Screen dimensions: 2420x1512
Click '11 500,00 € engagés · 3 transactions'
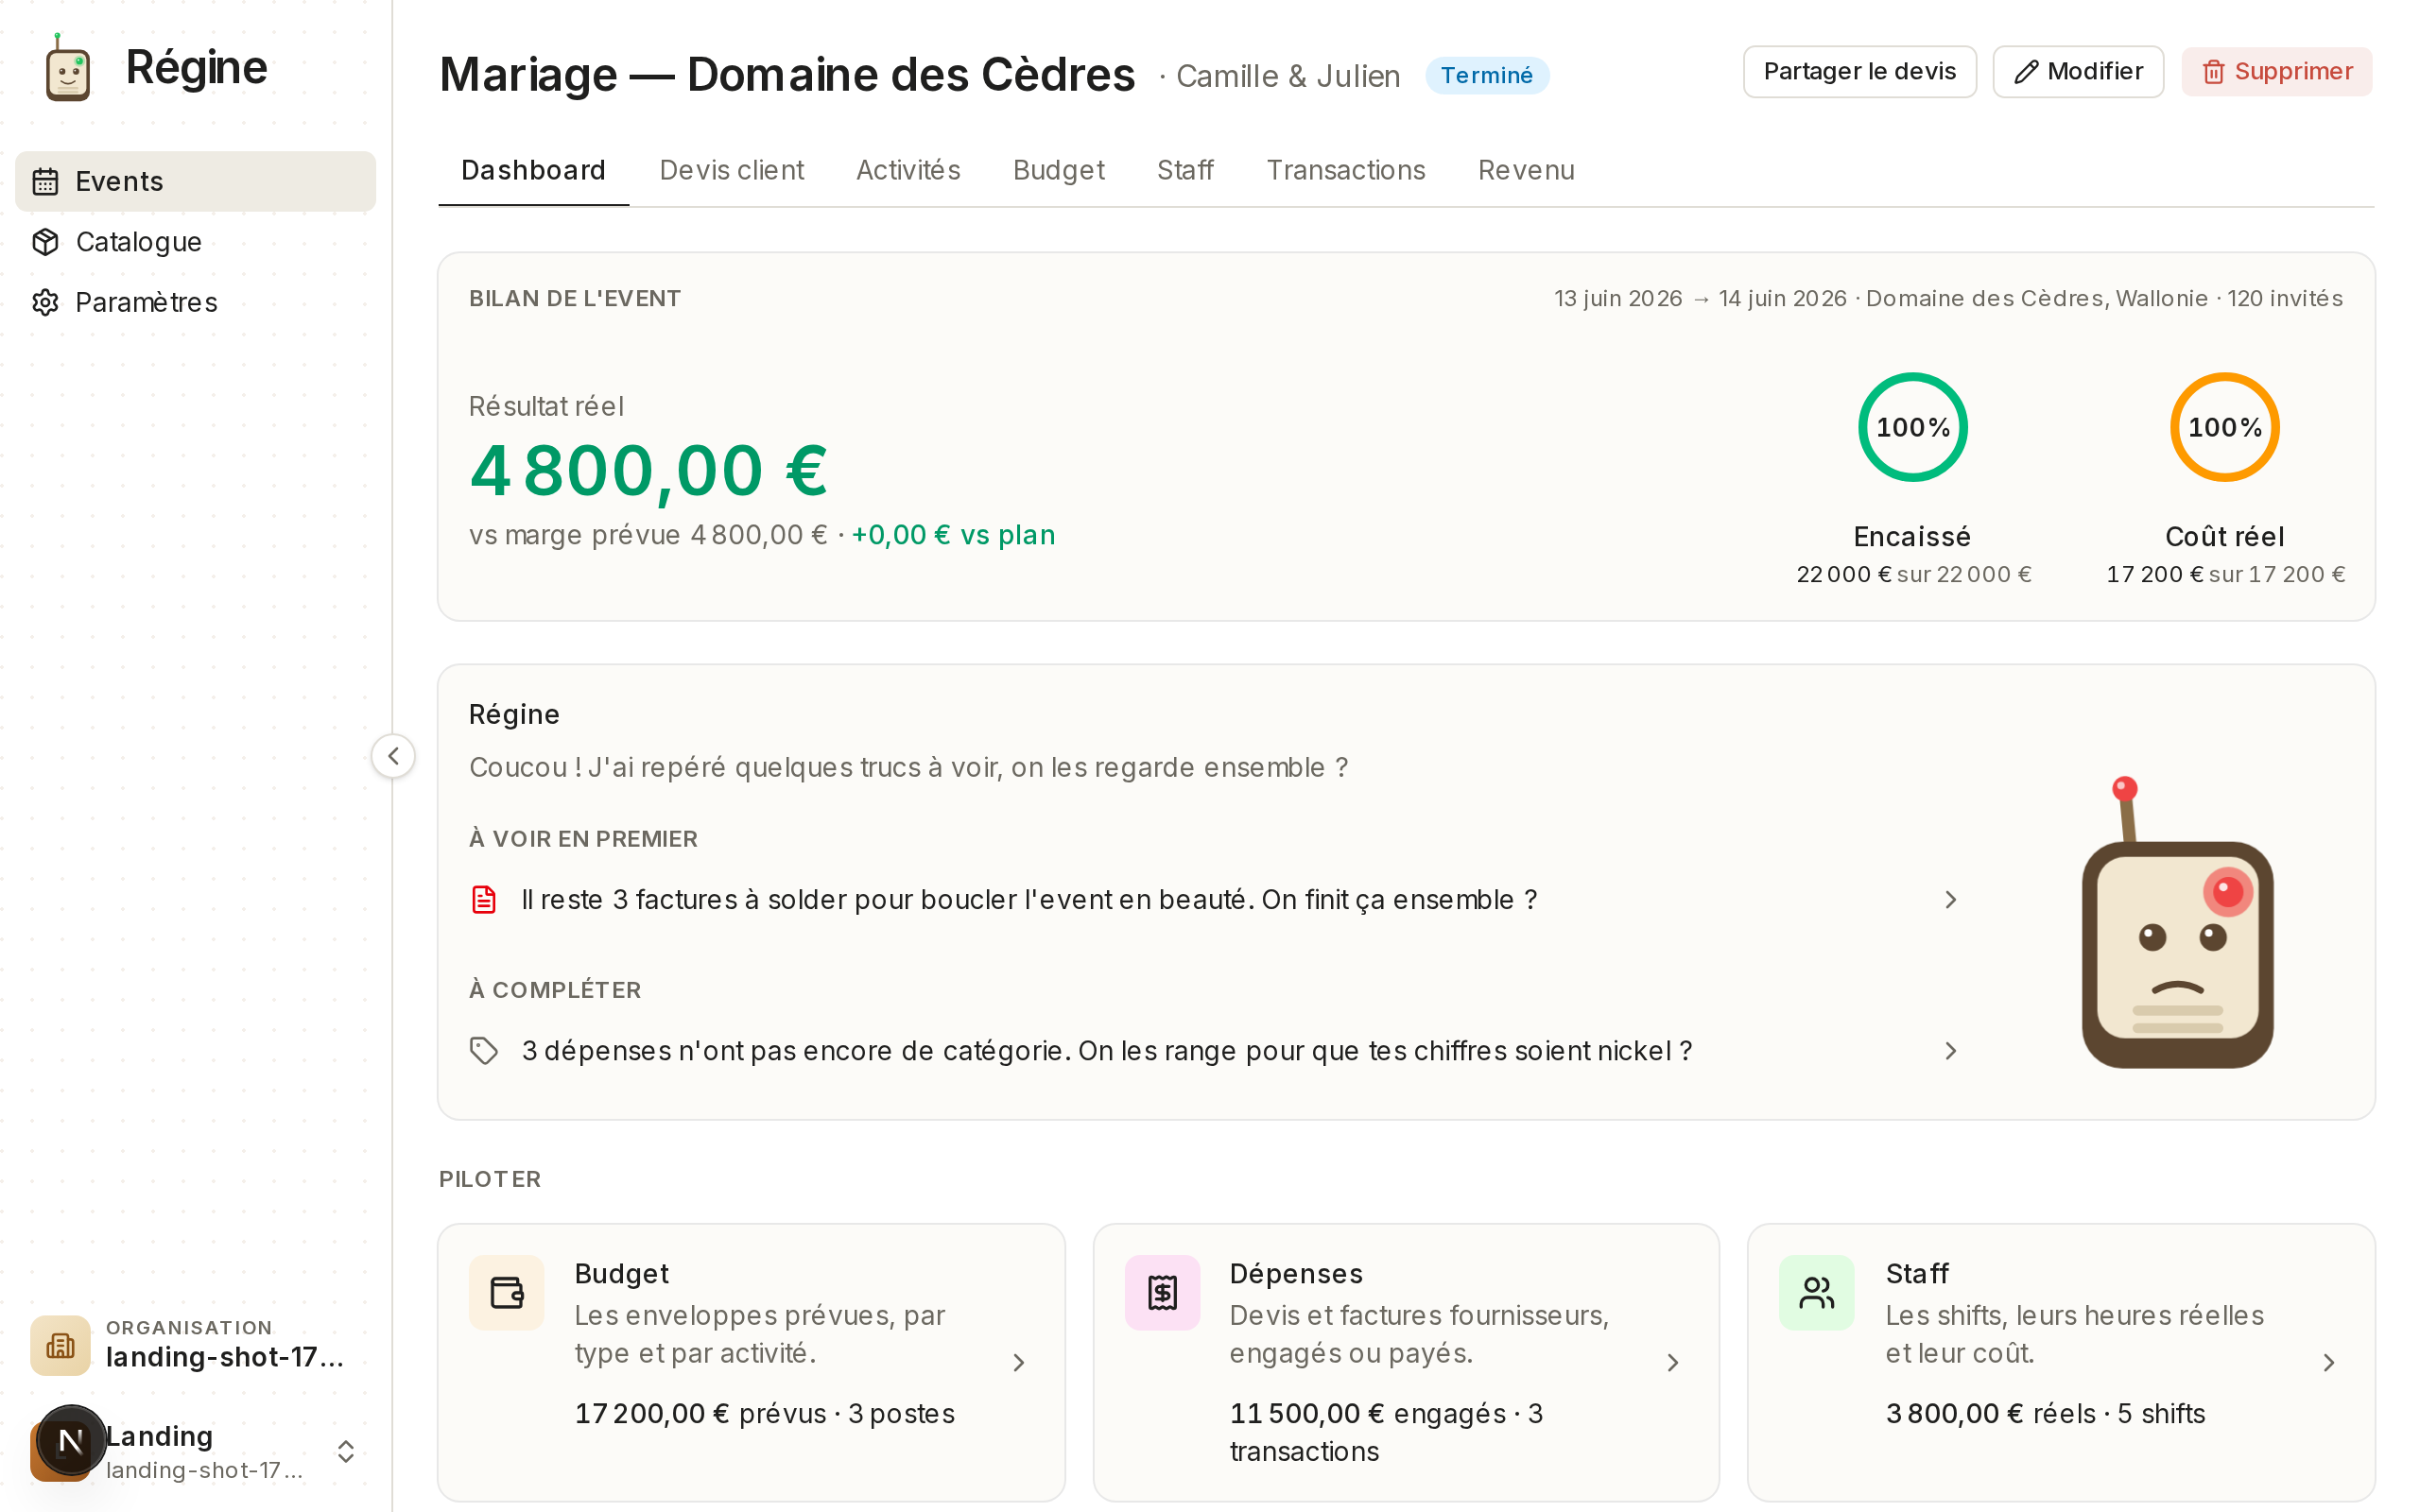click(1386, 1432)
